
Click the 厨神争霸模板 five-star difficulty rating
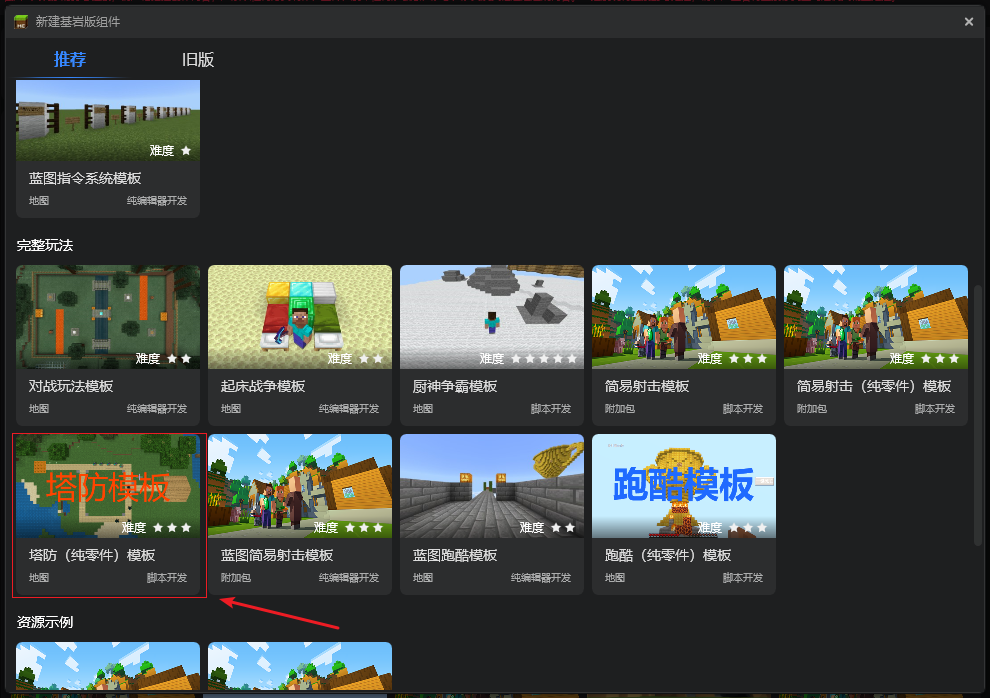click(x=544, y=359)
